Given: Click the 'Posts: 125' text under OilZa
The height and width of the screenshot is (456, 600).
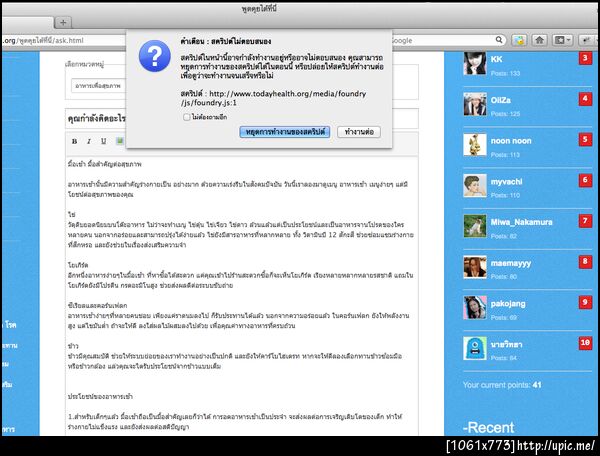Looking at the screenshot, I should click(x=505, y=114).
